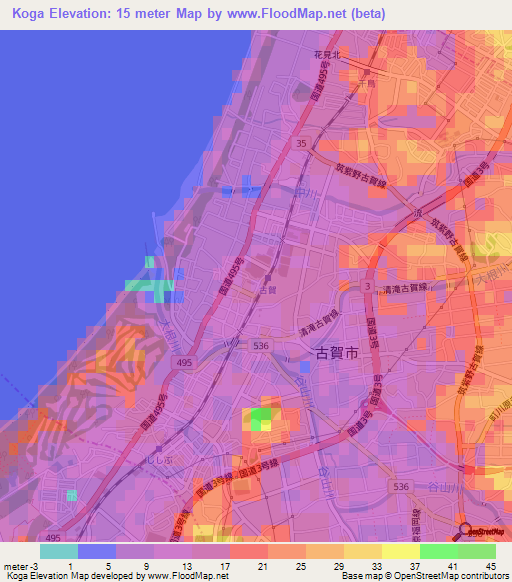The height and width of the screenshot is (582, 512).
Task: Click the route 35 road shield
Action: pyautogui.click(x=301, y=143)
